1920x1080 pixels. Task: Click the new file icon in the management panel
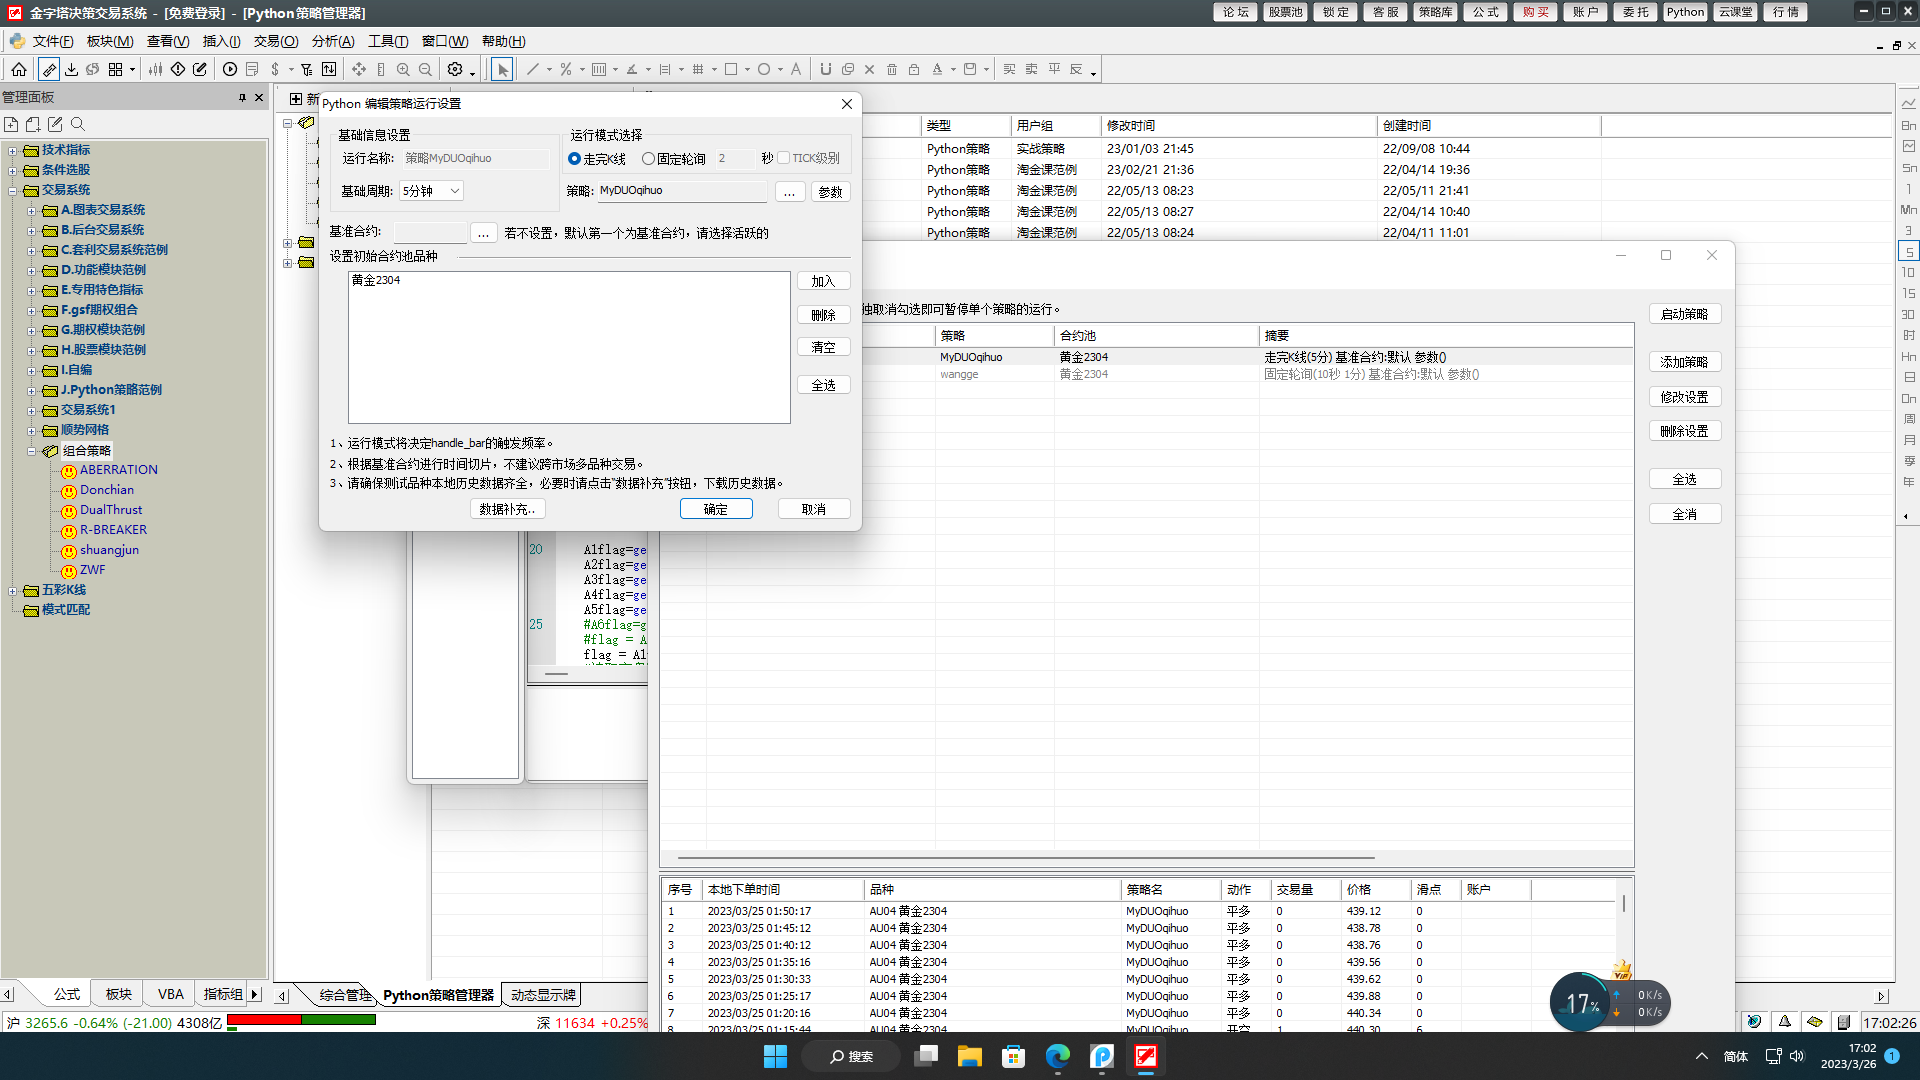tap(11, 124)
